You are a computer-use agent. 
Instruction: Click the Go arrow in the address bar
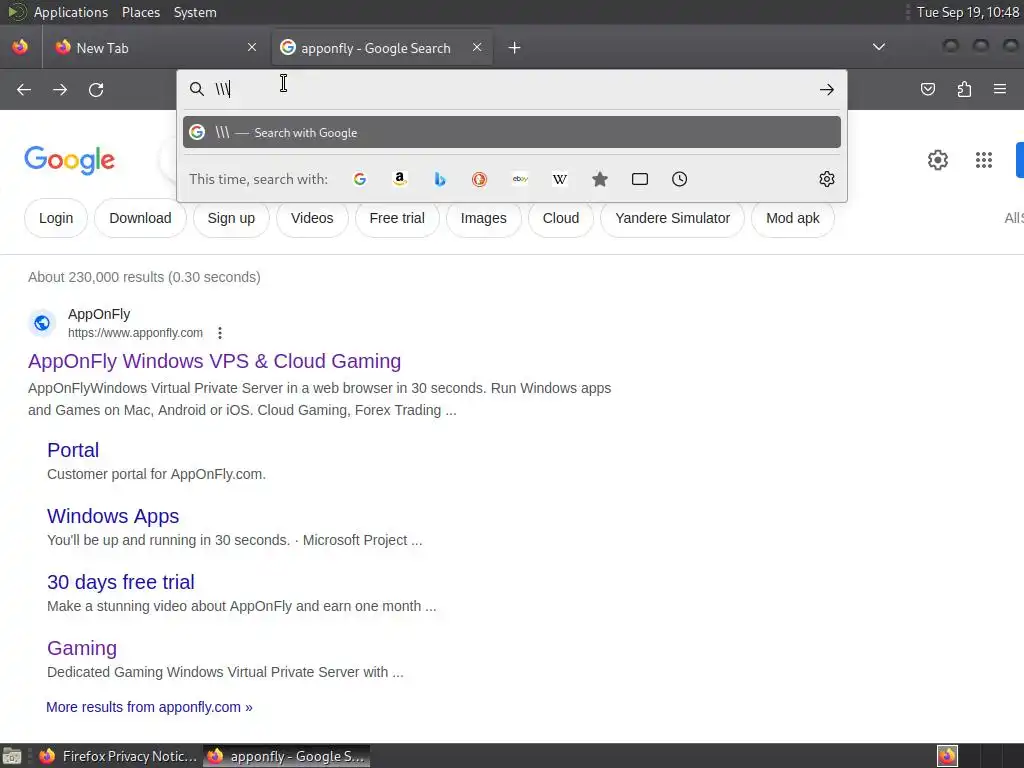(x=827, y=89)
